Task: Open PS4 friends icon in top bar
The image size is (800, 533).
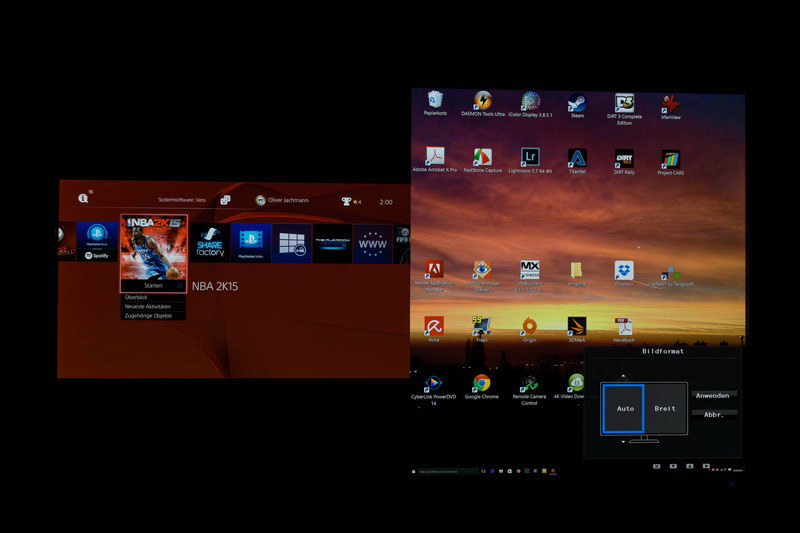Action: point(225,200)
